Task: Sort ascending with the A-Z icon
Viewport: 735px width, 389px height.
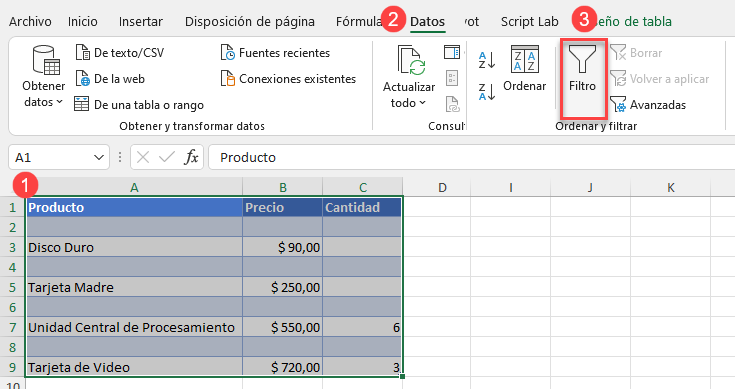Action: (487, 60)
